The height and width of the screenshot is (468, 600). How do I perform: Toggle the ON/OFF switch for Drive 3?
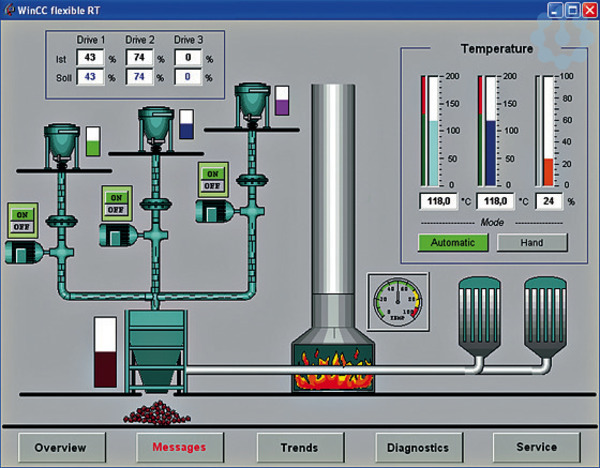(x=211, y=177)
